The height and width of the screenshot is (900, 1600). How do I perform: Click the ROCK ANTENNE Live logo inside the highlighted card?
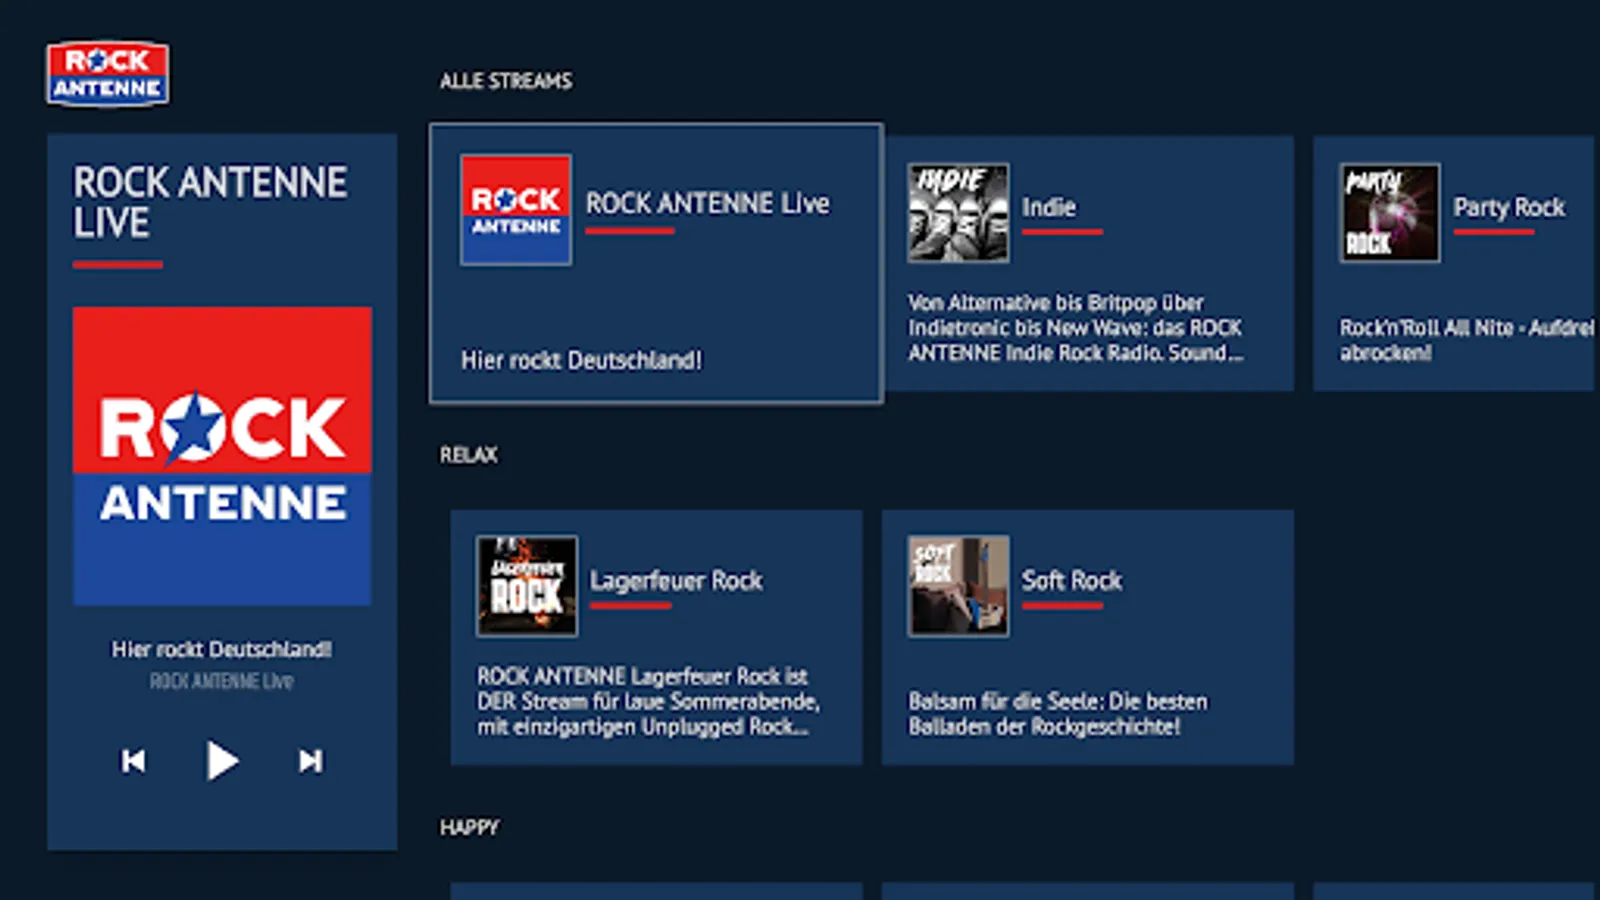(x=515, y=208)
